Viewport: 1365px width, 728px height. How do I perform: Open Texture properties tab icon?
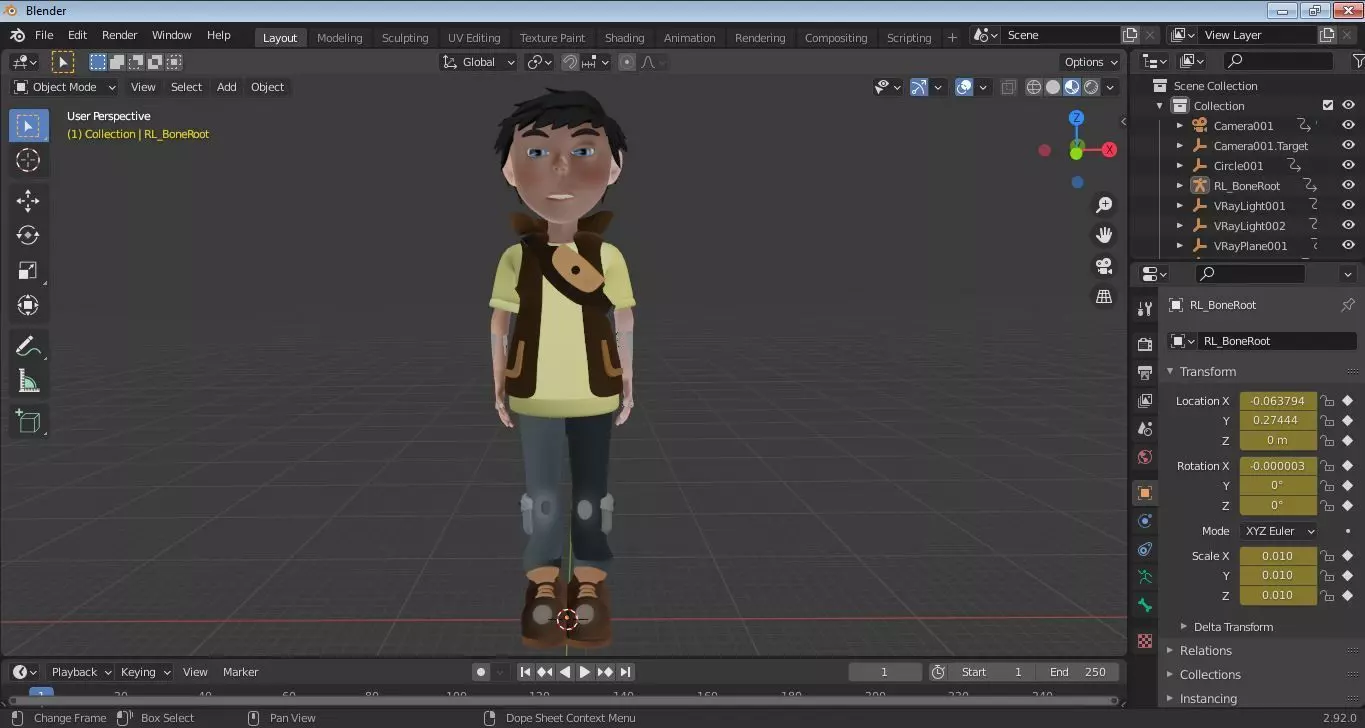point(1145,641)
